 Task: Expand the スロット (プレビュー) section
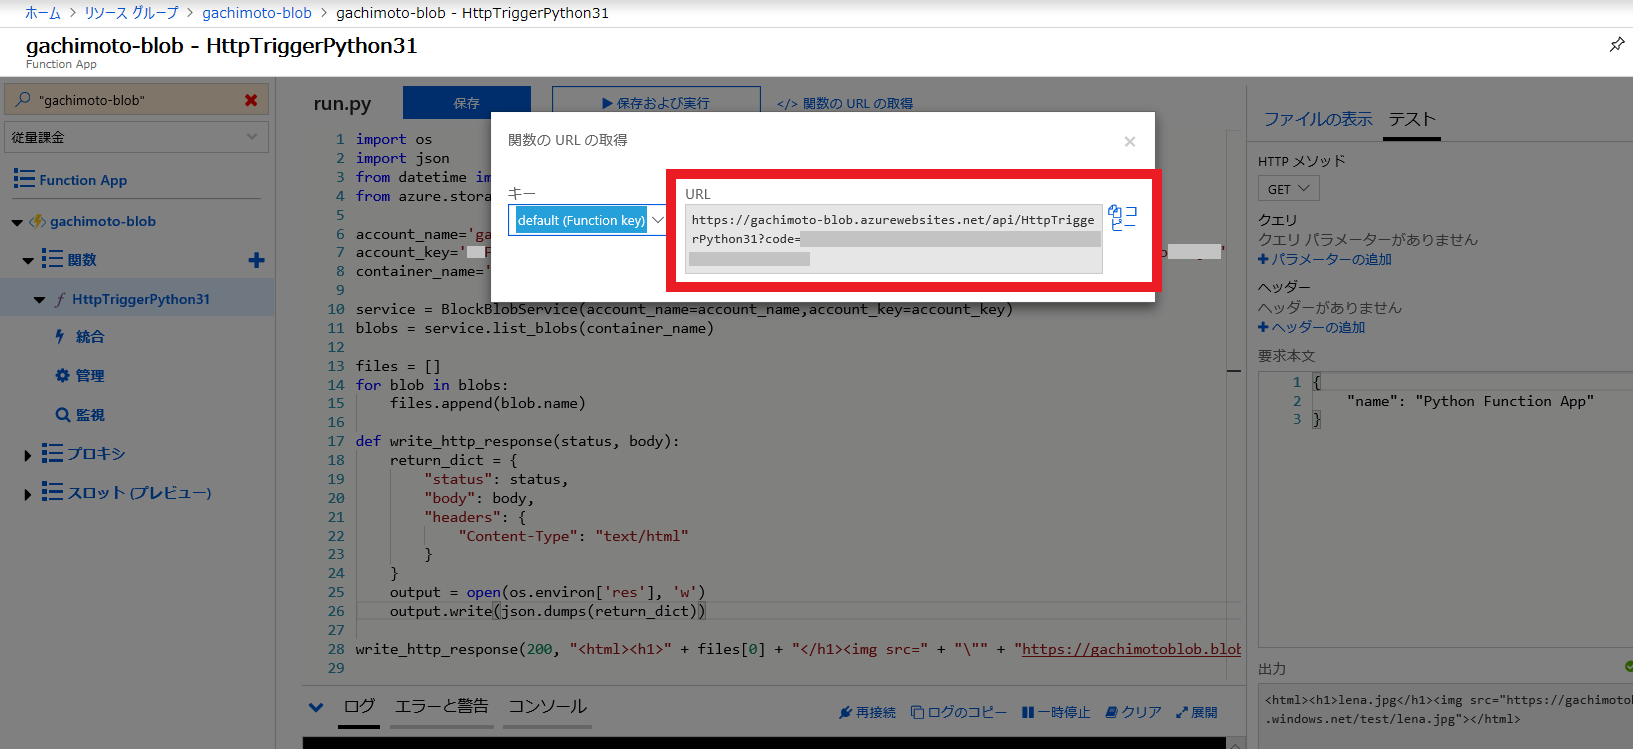28,494
